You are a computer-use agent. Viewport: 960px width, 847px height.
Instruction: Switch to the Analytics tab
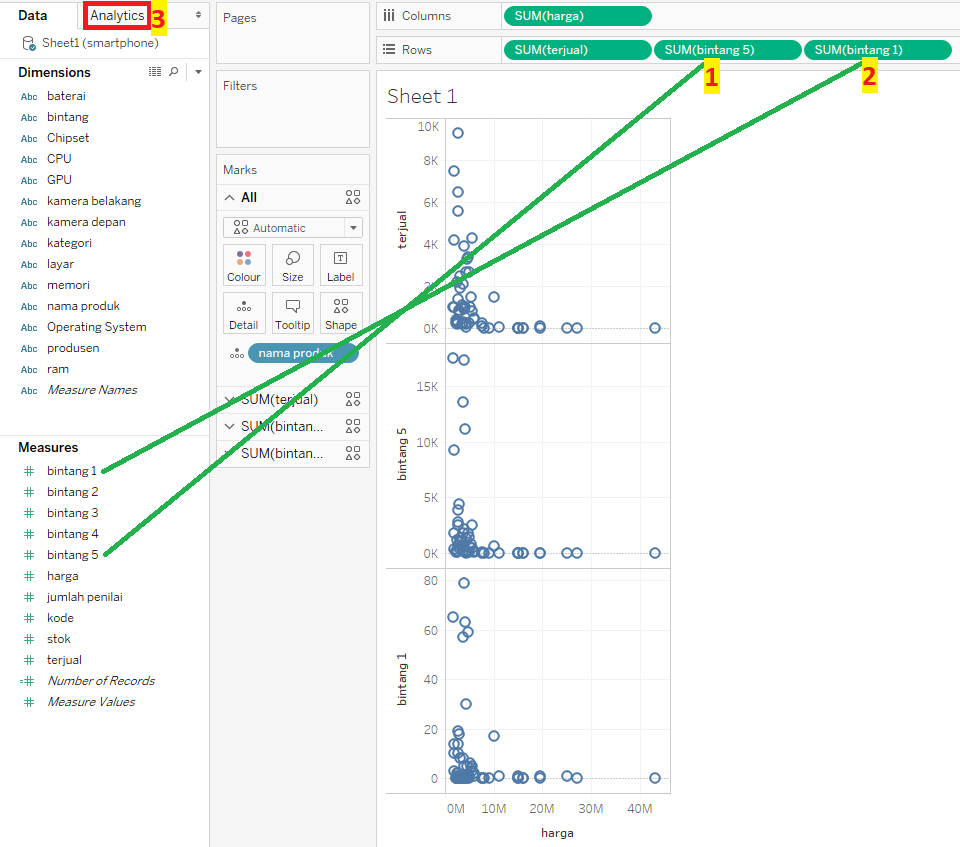[116, 15]
